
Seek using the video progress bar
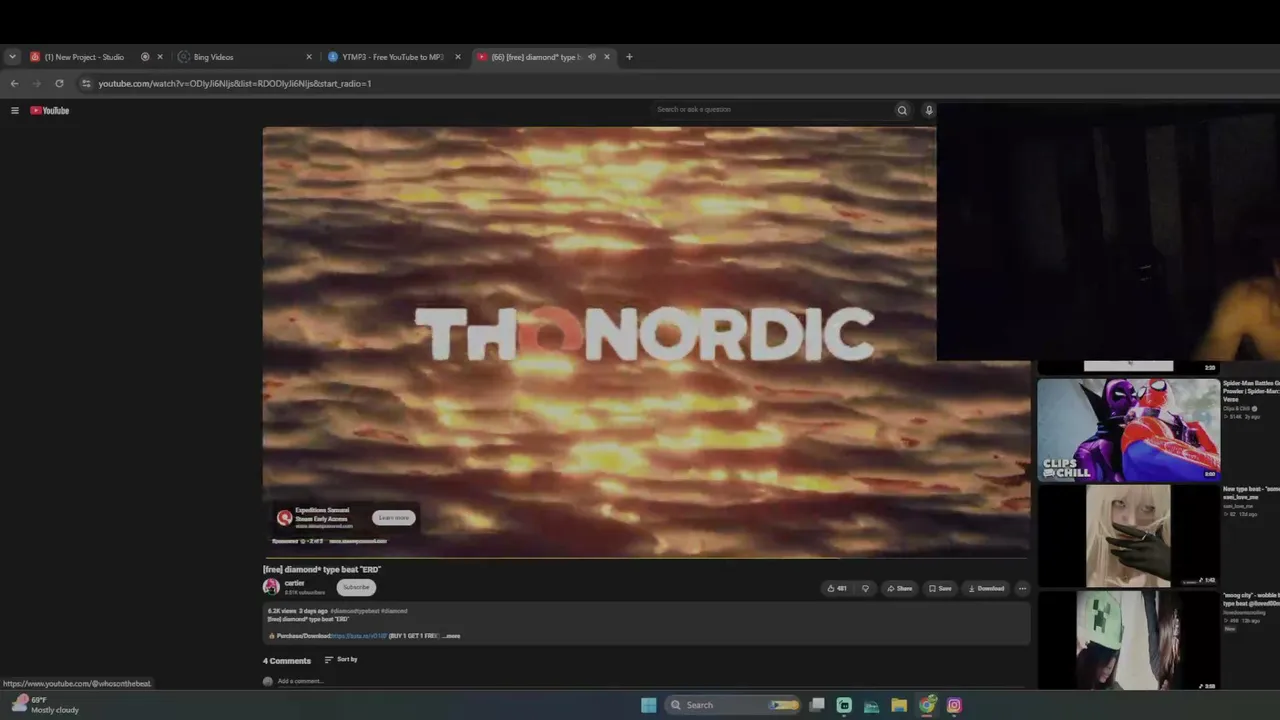click(x=646, y=558)
